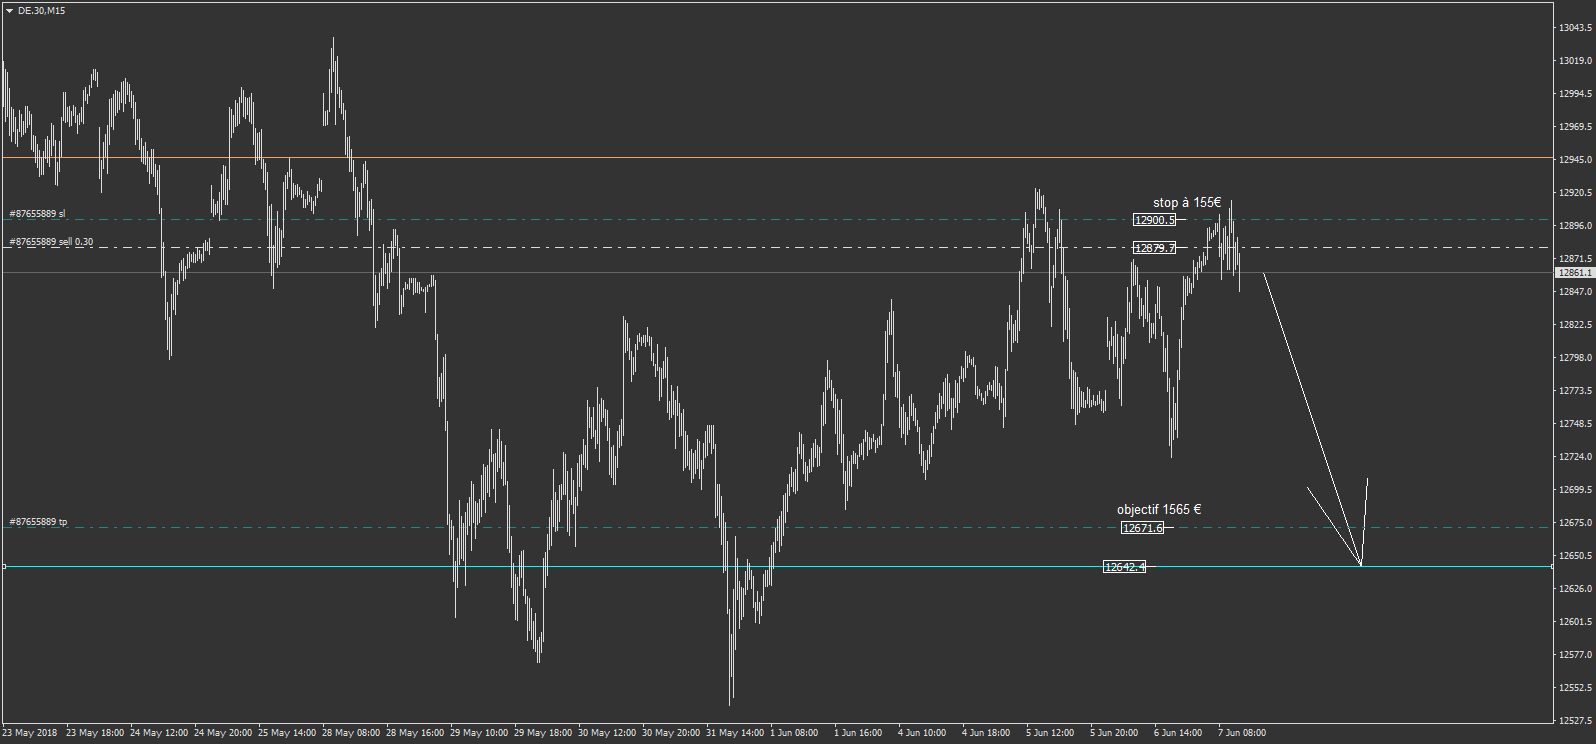The height and width of the screenshot is (744, 1596).
Task: Click the '24 May 12:00' time axis label
Action: click(x=159, y=733)
